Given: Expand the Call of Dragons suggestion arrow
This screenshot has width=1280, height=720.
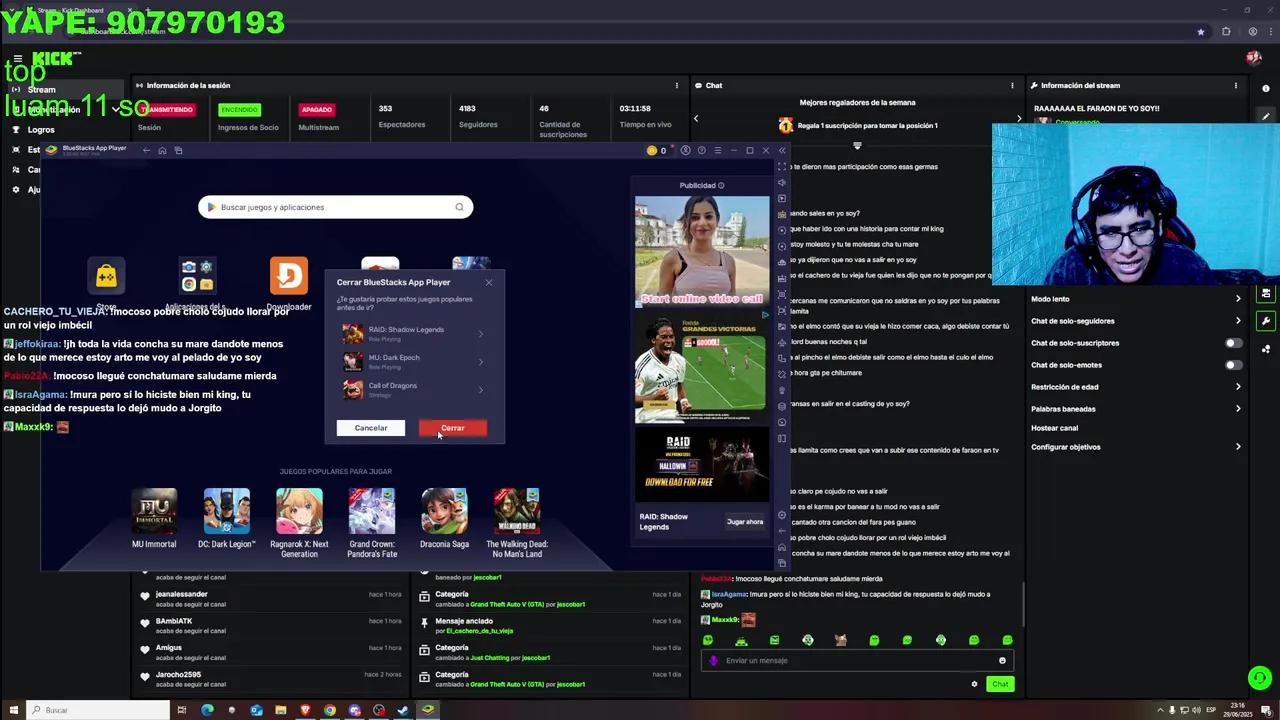Looking at the screenshot, I should tap(480, 390).
